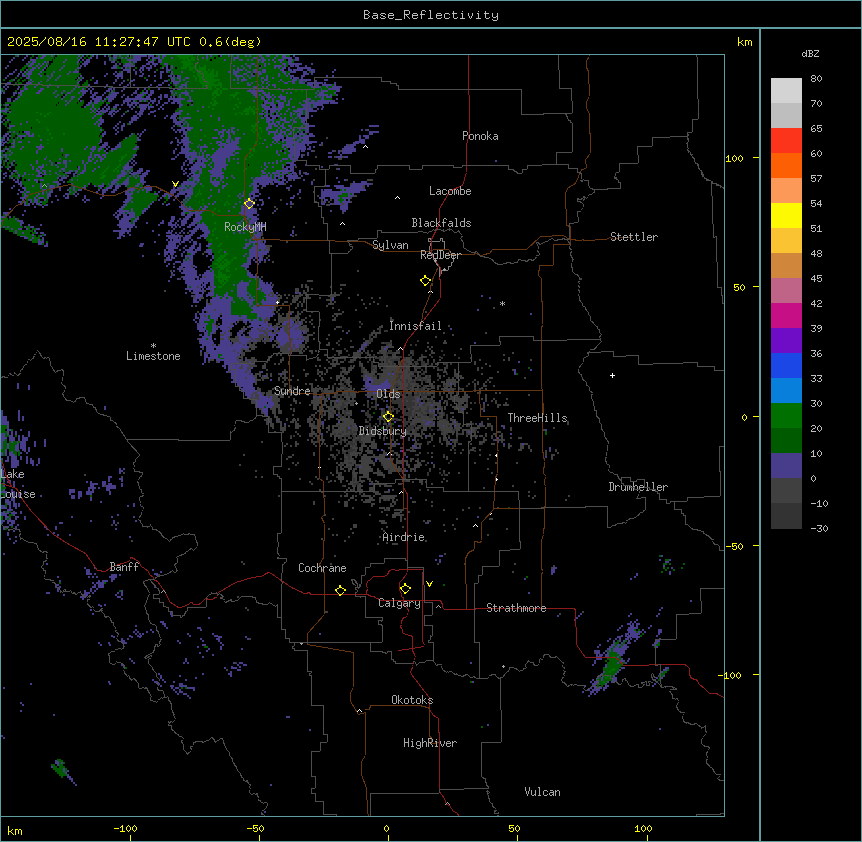Click the dBZ legend heading
Image resolution: width=862 pixels, height=842 pixels.
pos(810,53)
